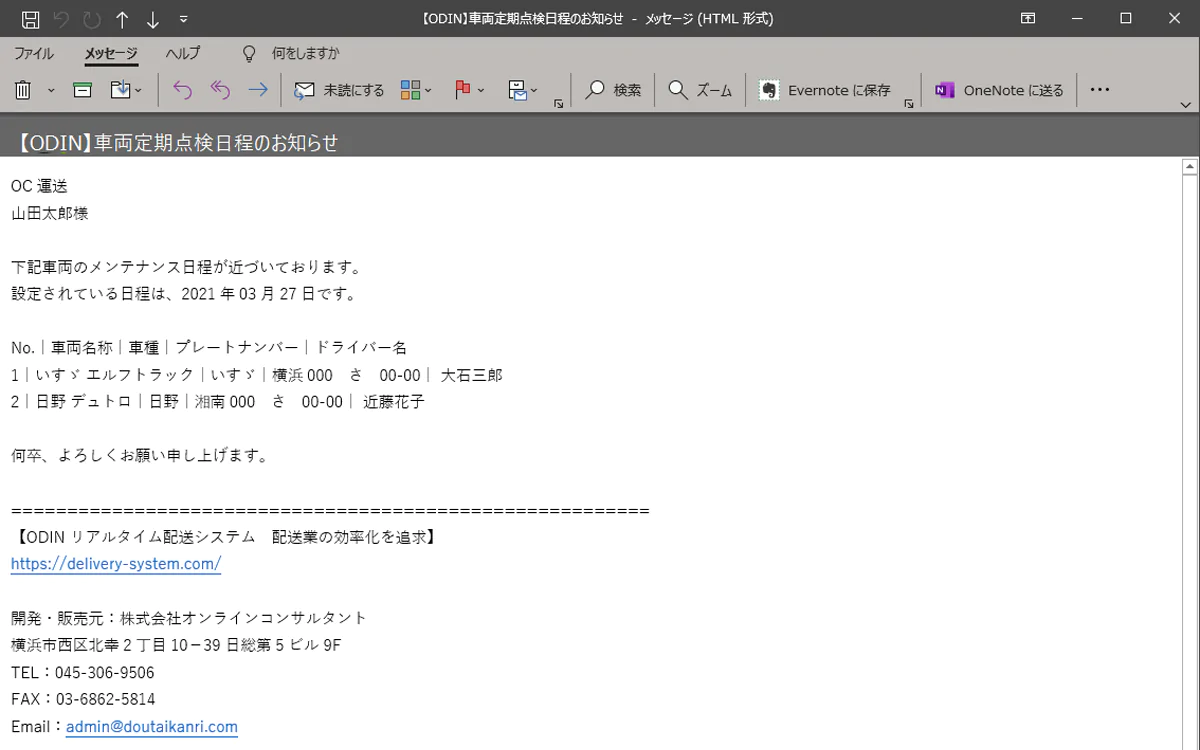Expand the Move to folder dropdown
The image size is (1200, 750).
click(127, 90)
